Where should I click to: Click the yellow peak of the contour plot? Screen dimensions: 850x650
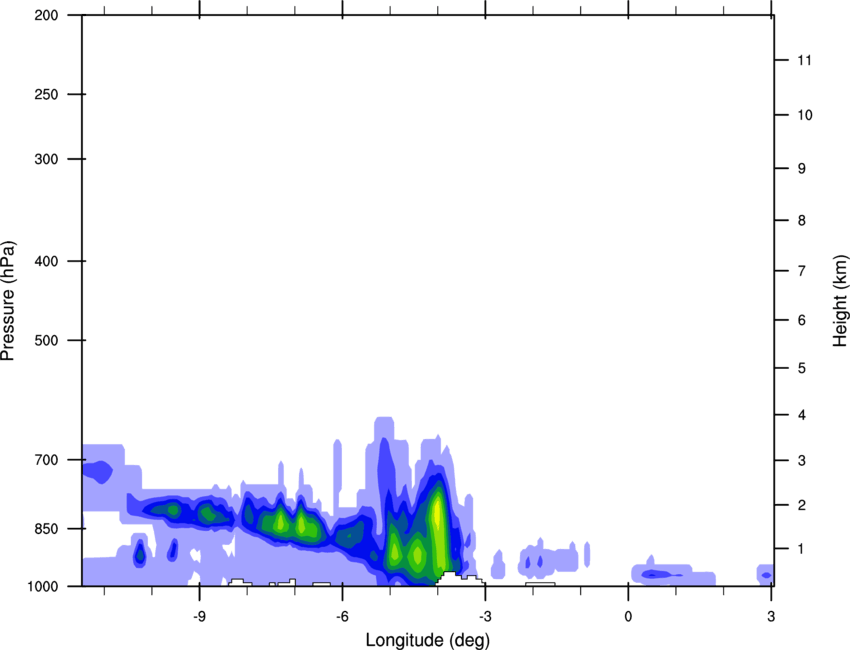click(437, 512)
